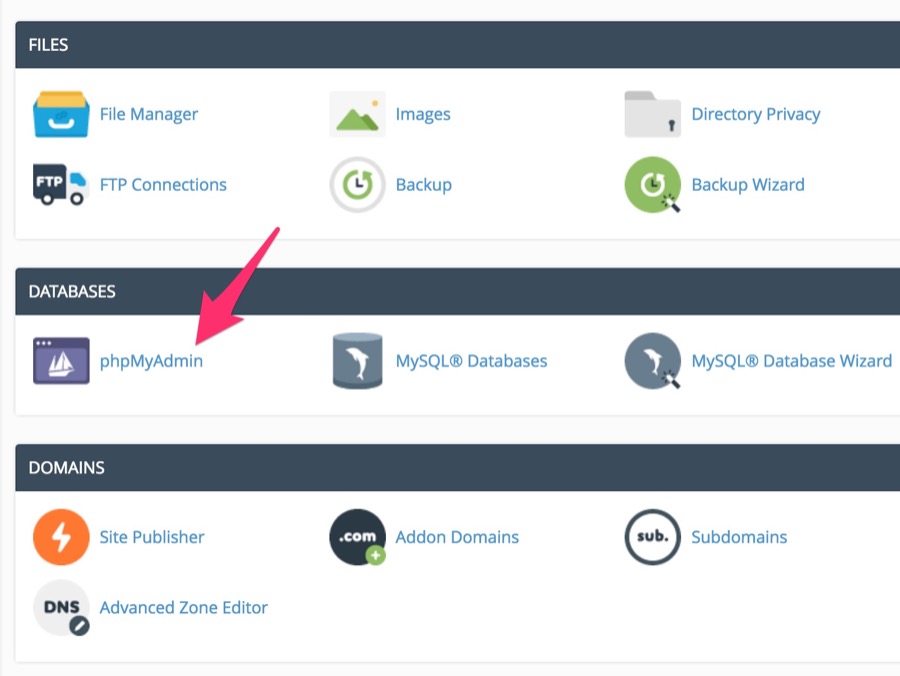Go to the Site Publisher link

pos(152,537)
